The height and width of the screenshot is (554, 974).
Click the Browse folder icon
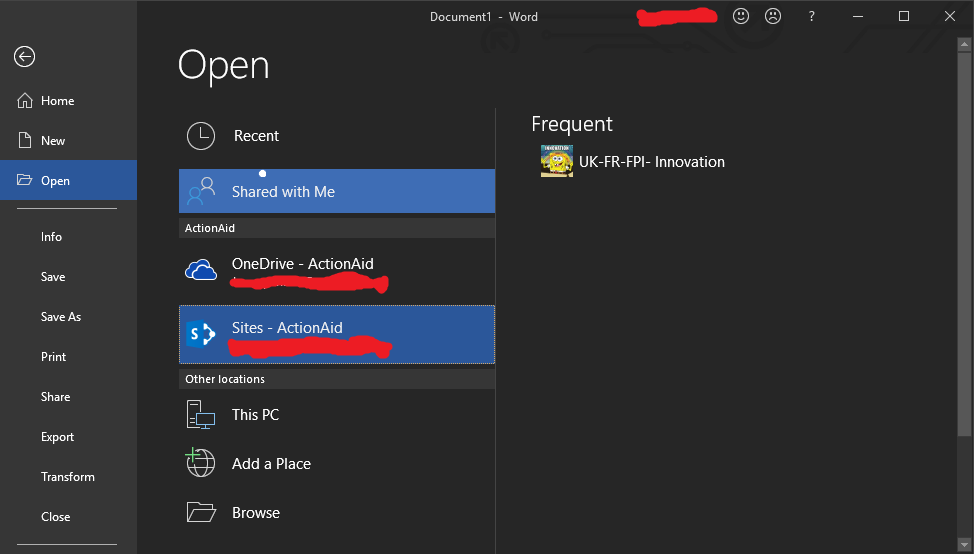201,512
